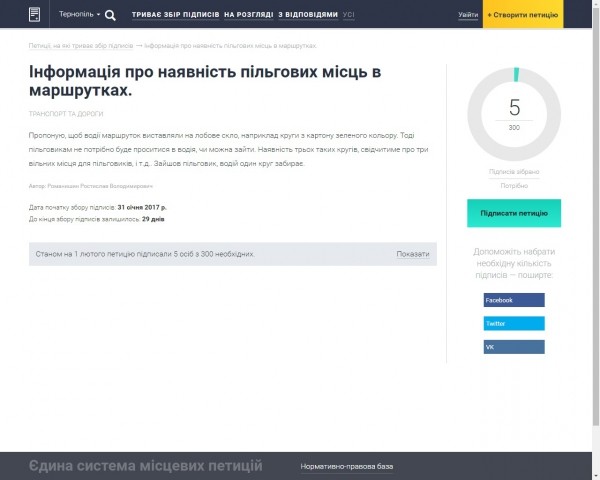Click the author name Романишин Ростислав Володимирович
This screenshot has height=480, width=600.
coord(100,186)
